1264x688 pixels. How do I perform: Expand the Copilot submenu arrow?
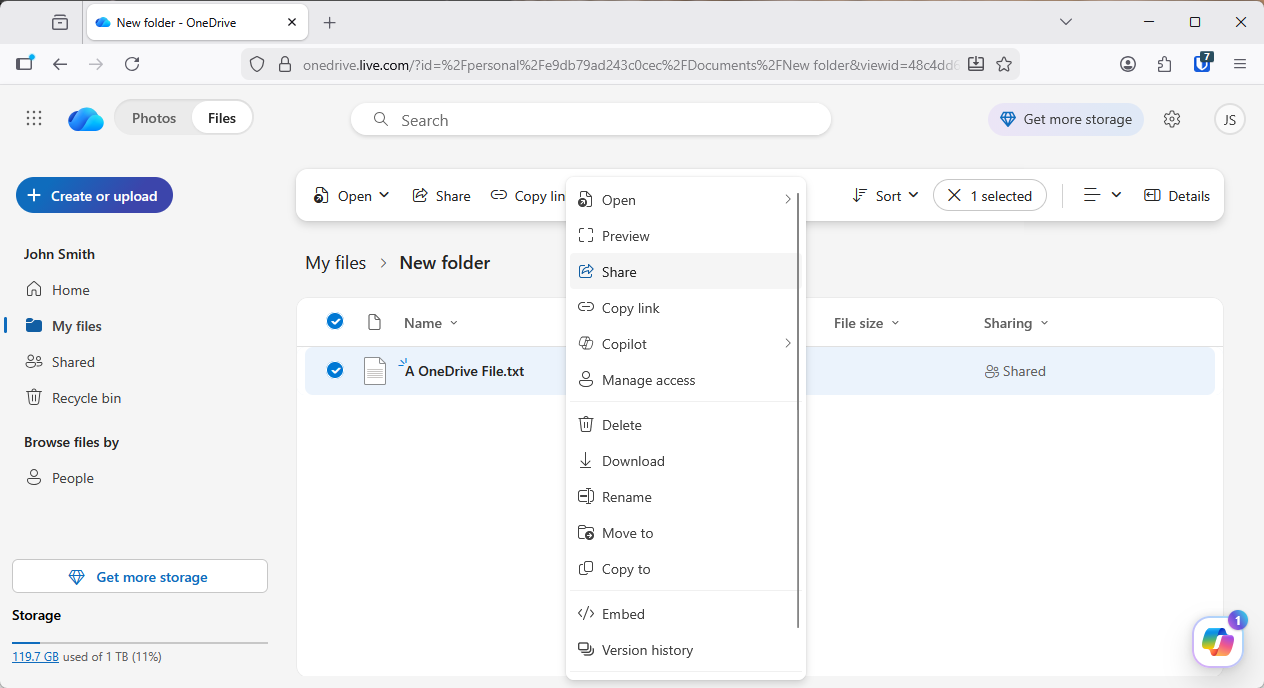(x=788, y=343)
